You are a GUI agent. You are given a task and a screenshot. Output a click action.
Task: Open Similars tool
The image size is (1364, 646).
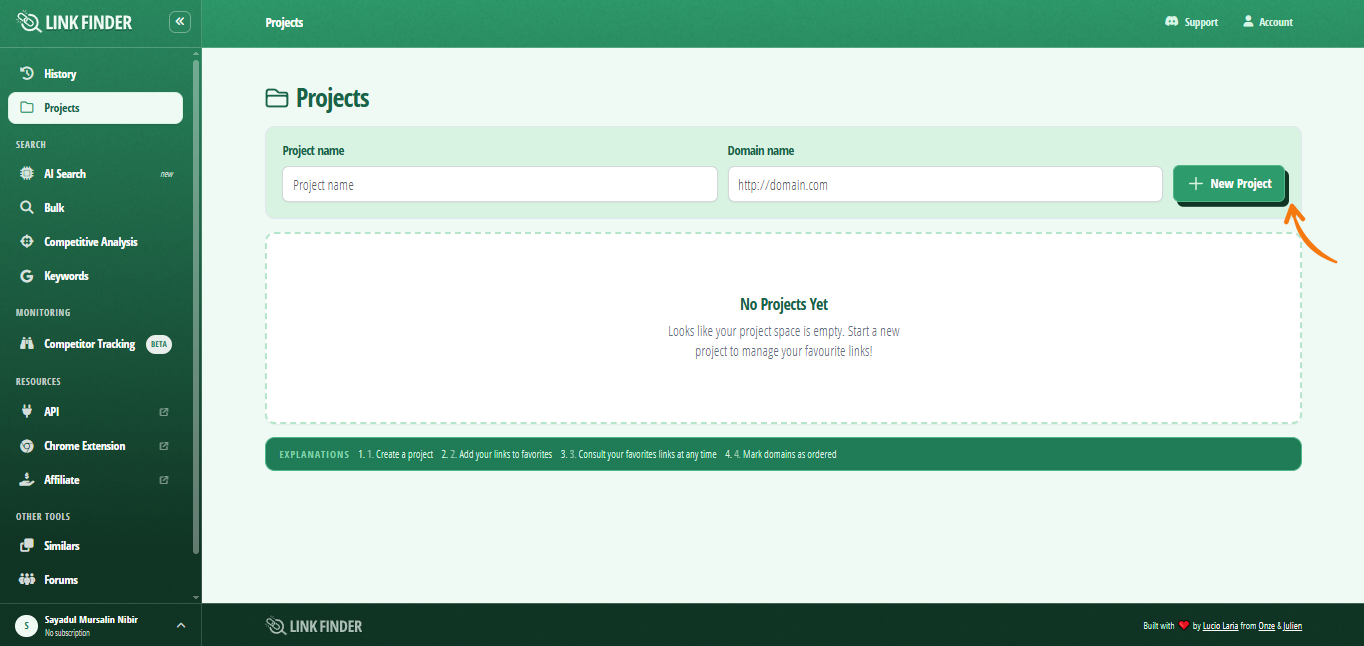(95, 546)
